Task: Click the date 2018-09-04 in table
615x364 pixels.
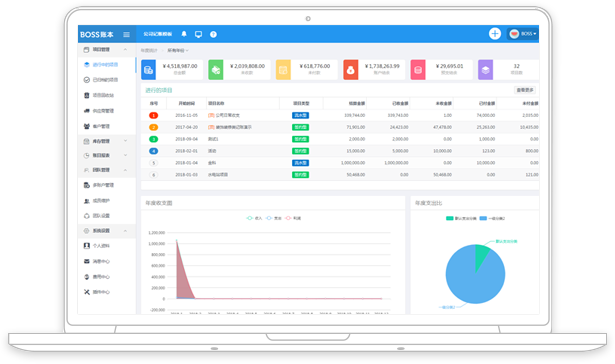Action: [x=186, y=139]
